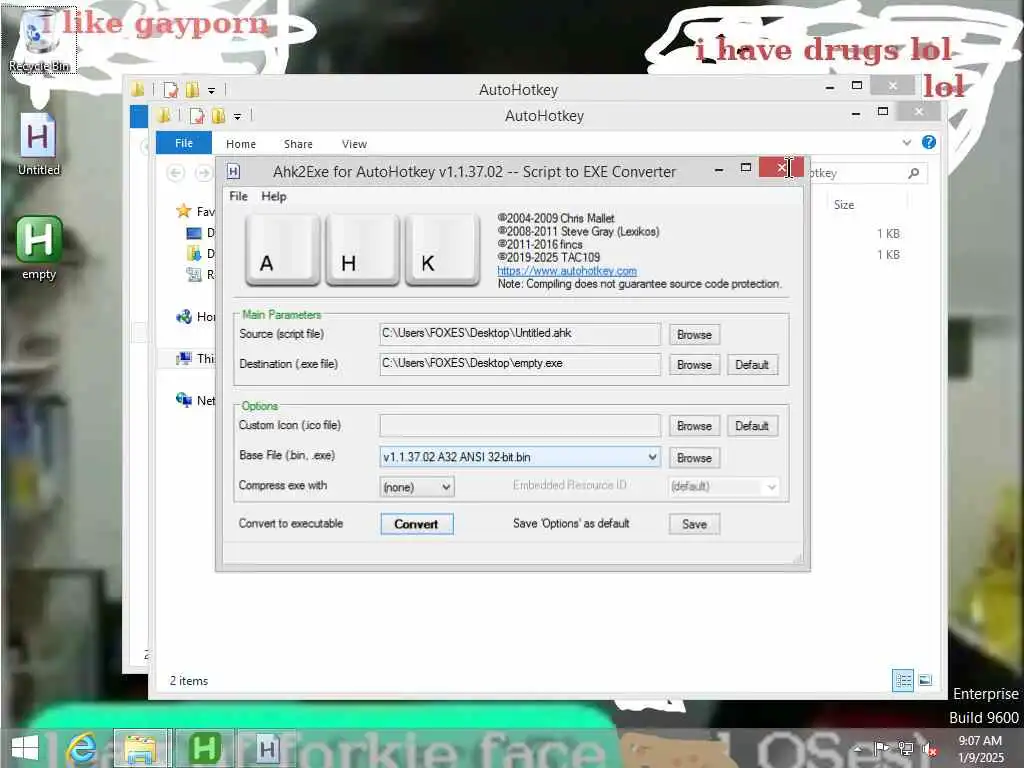Open Windows Start button

pyautogui.click(x=25, y=748)
